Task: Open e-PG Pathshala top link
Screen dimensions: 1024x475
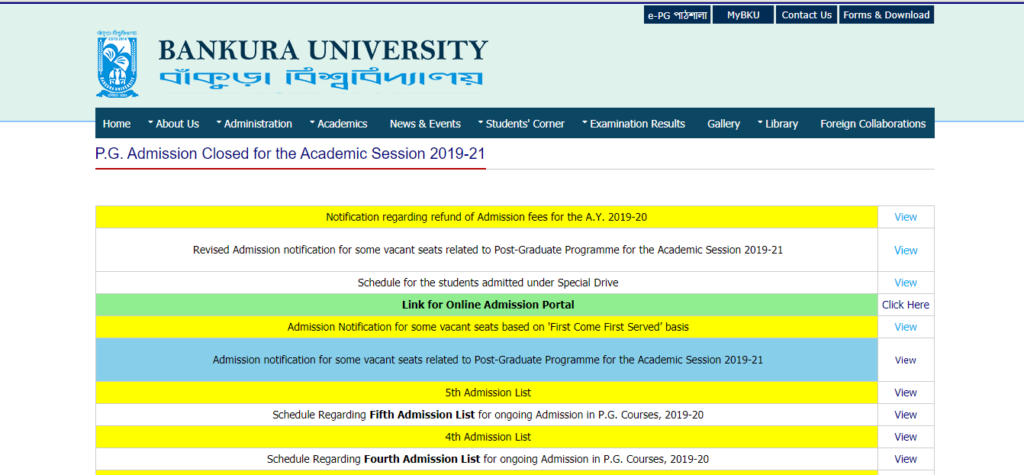Action: point(677,15)
